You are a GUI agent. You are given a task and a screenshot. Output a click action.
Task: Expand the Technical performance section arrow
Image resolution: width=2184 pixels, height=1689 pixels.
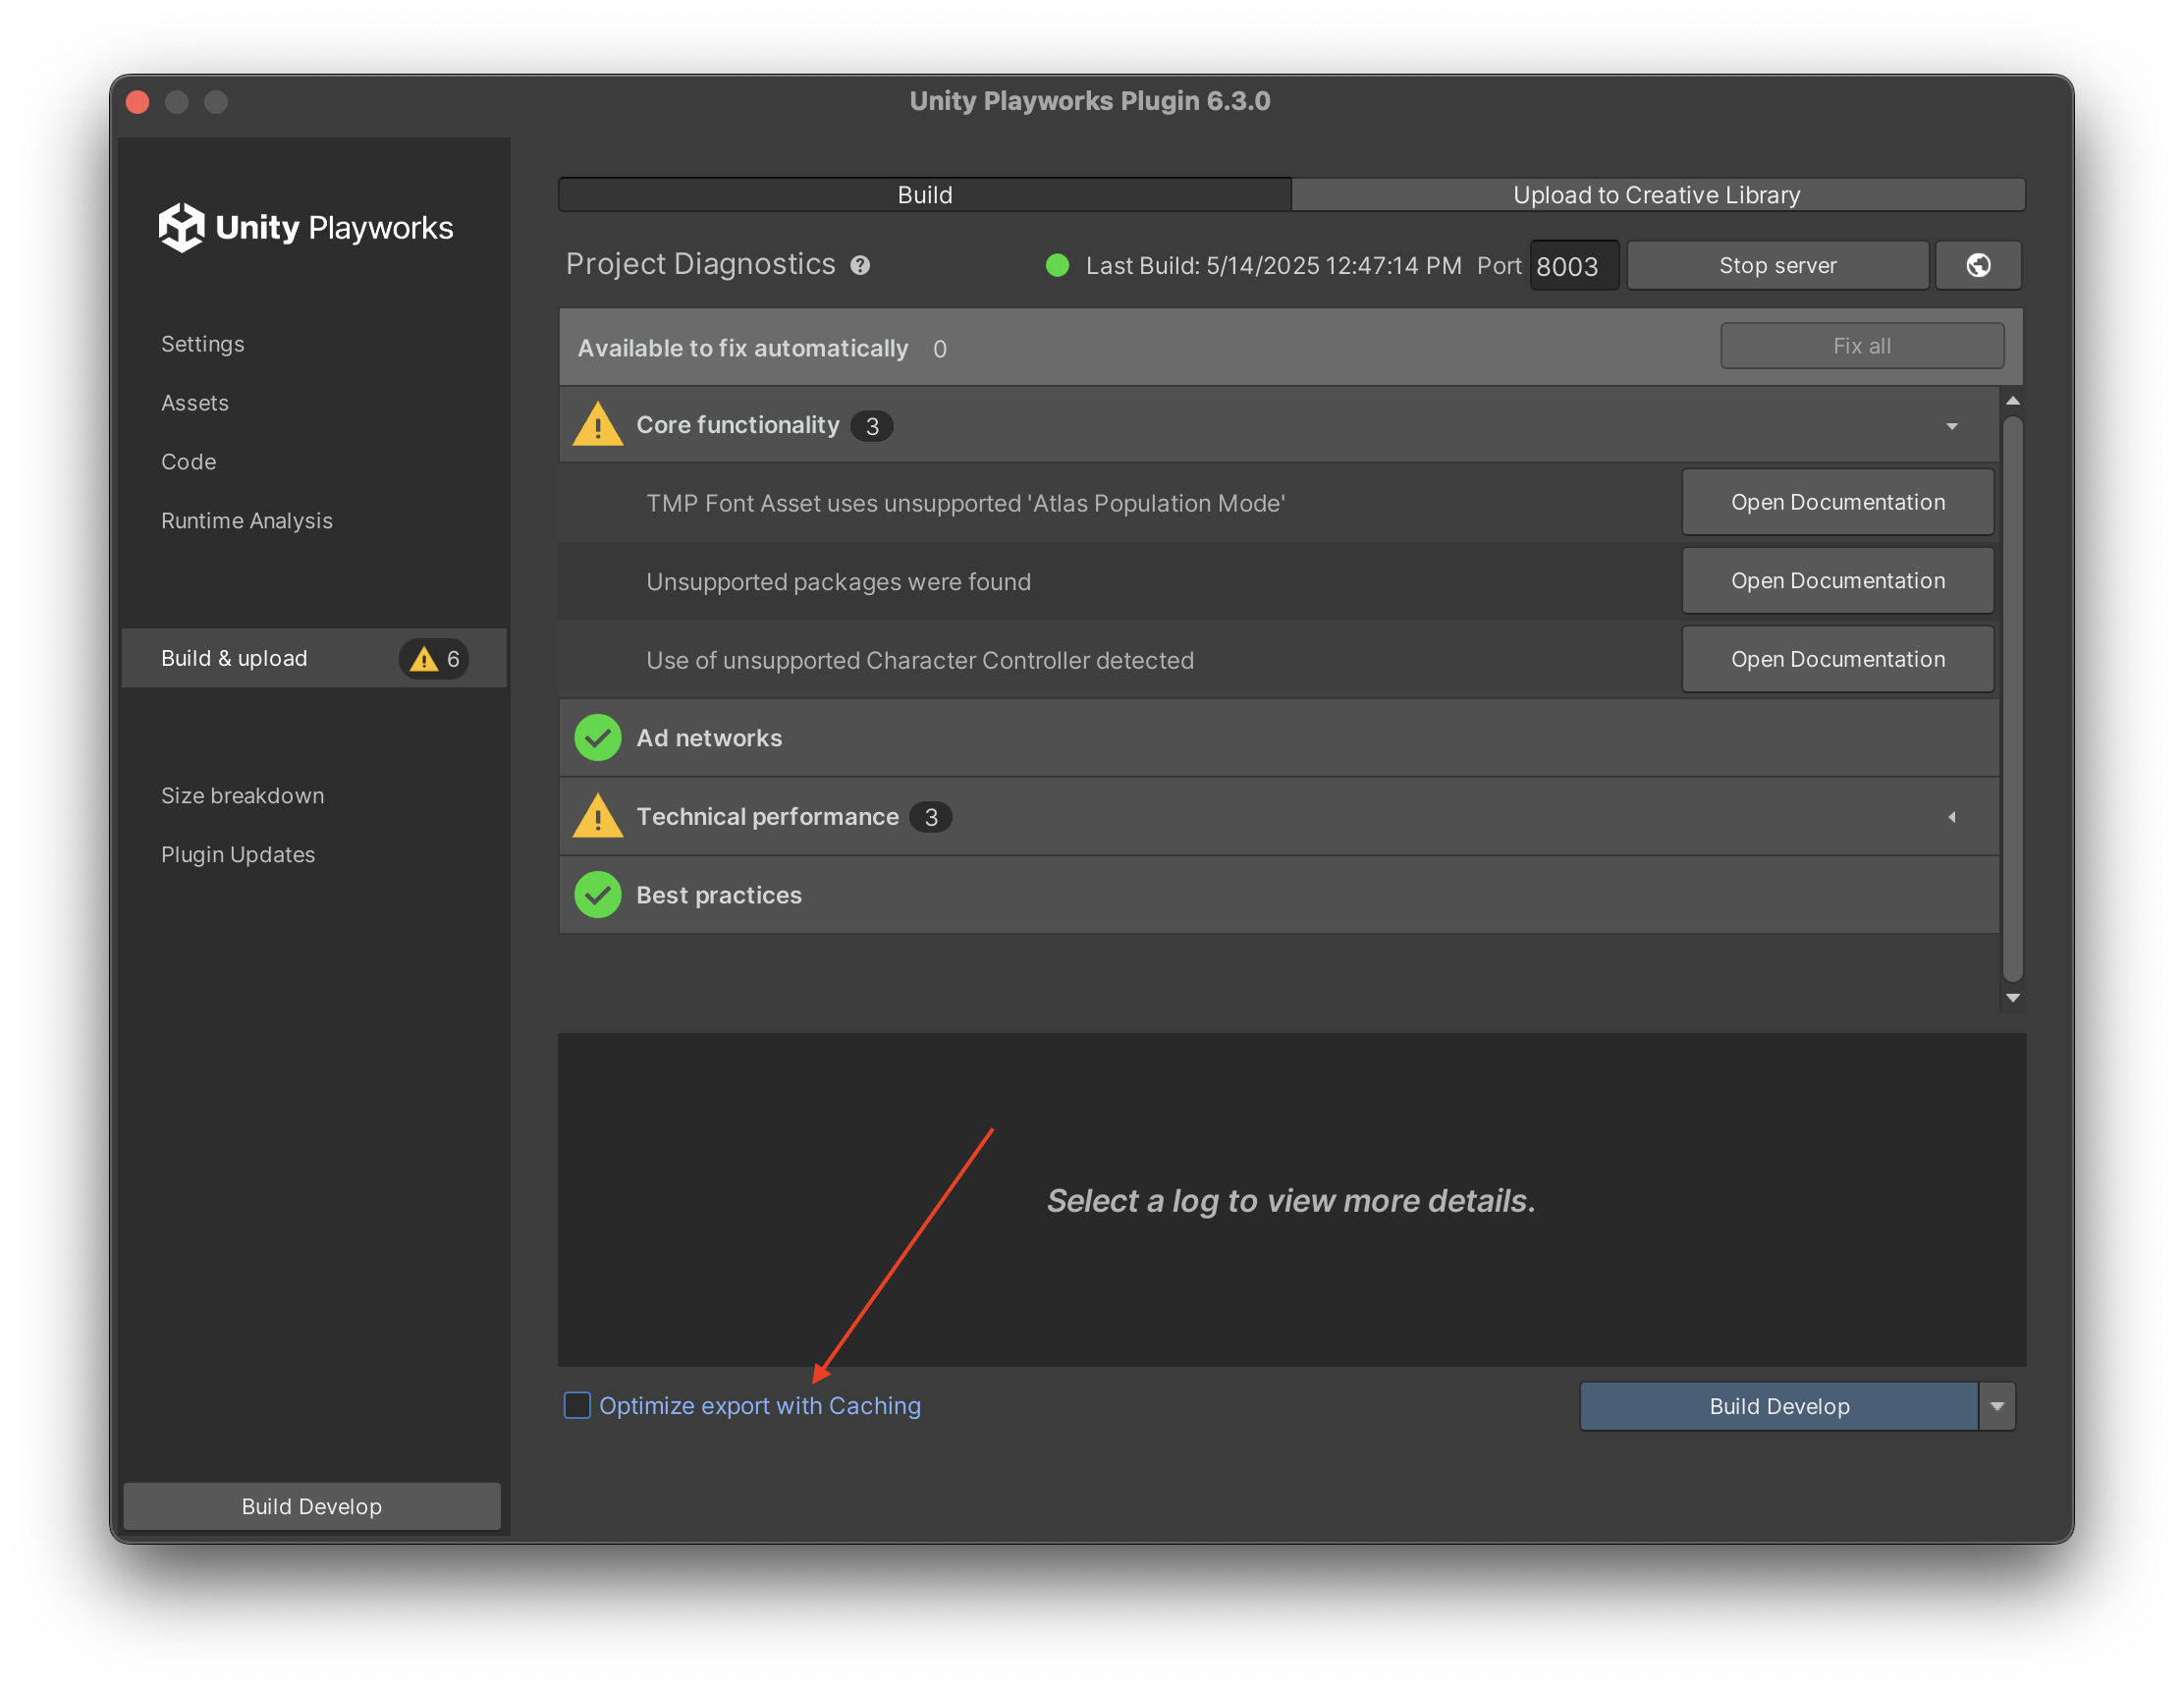click(x=1951, y=817)
